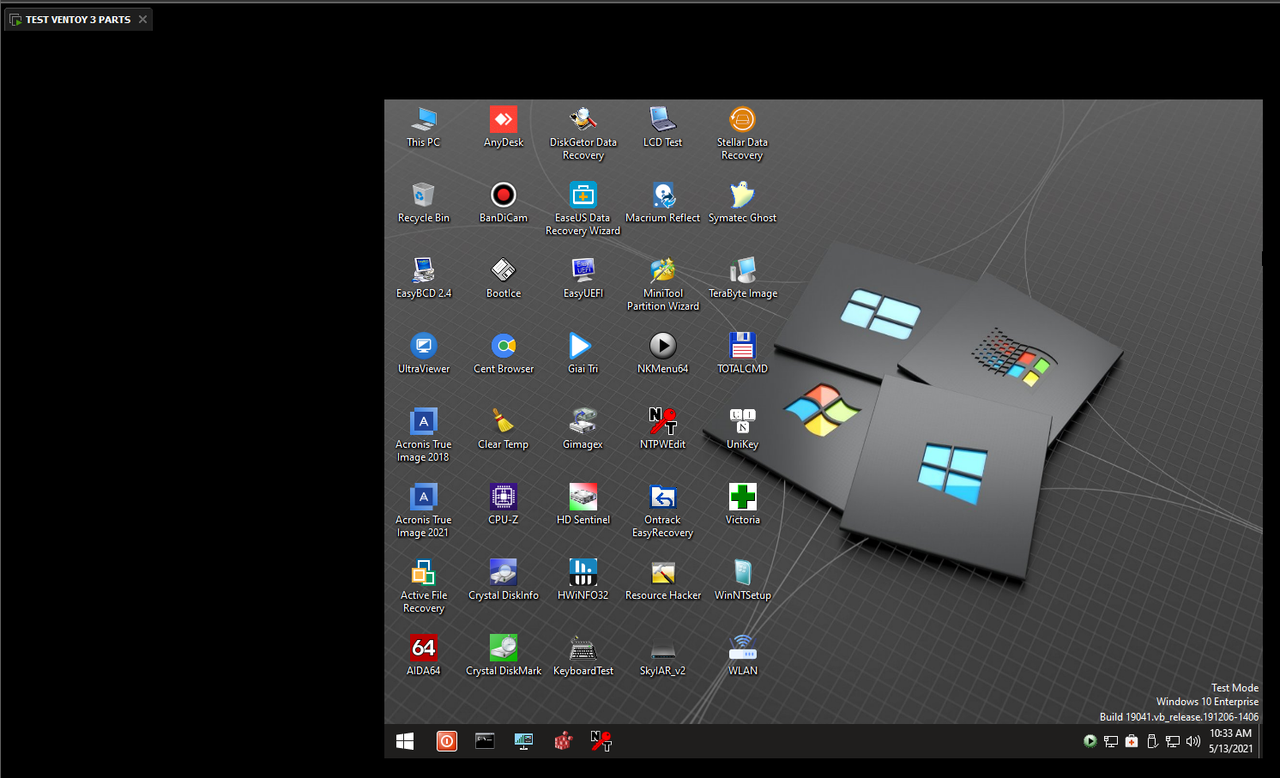Open Resource Hacker
The height and width of the screenshot is (778, 1280).
(662, 580)
